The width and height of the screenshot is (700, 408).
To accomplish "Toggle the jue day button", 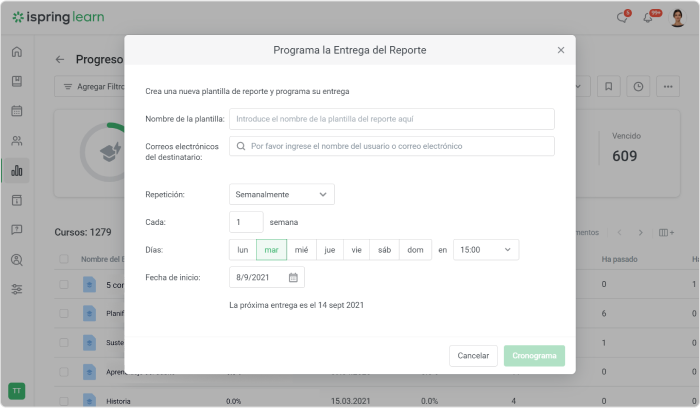I will pyautogui.click(x=330, y=250).
